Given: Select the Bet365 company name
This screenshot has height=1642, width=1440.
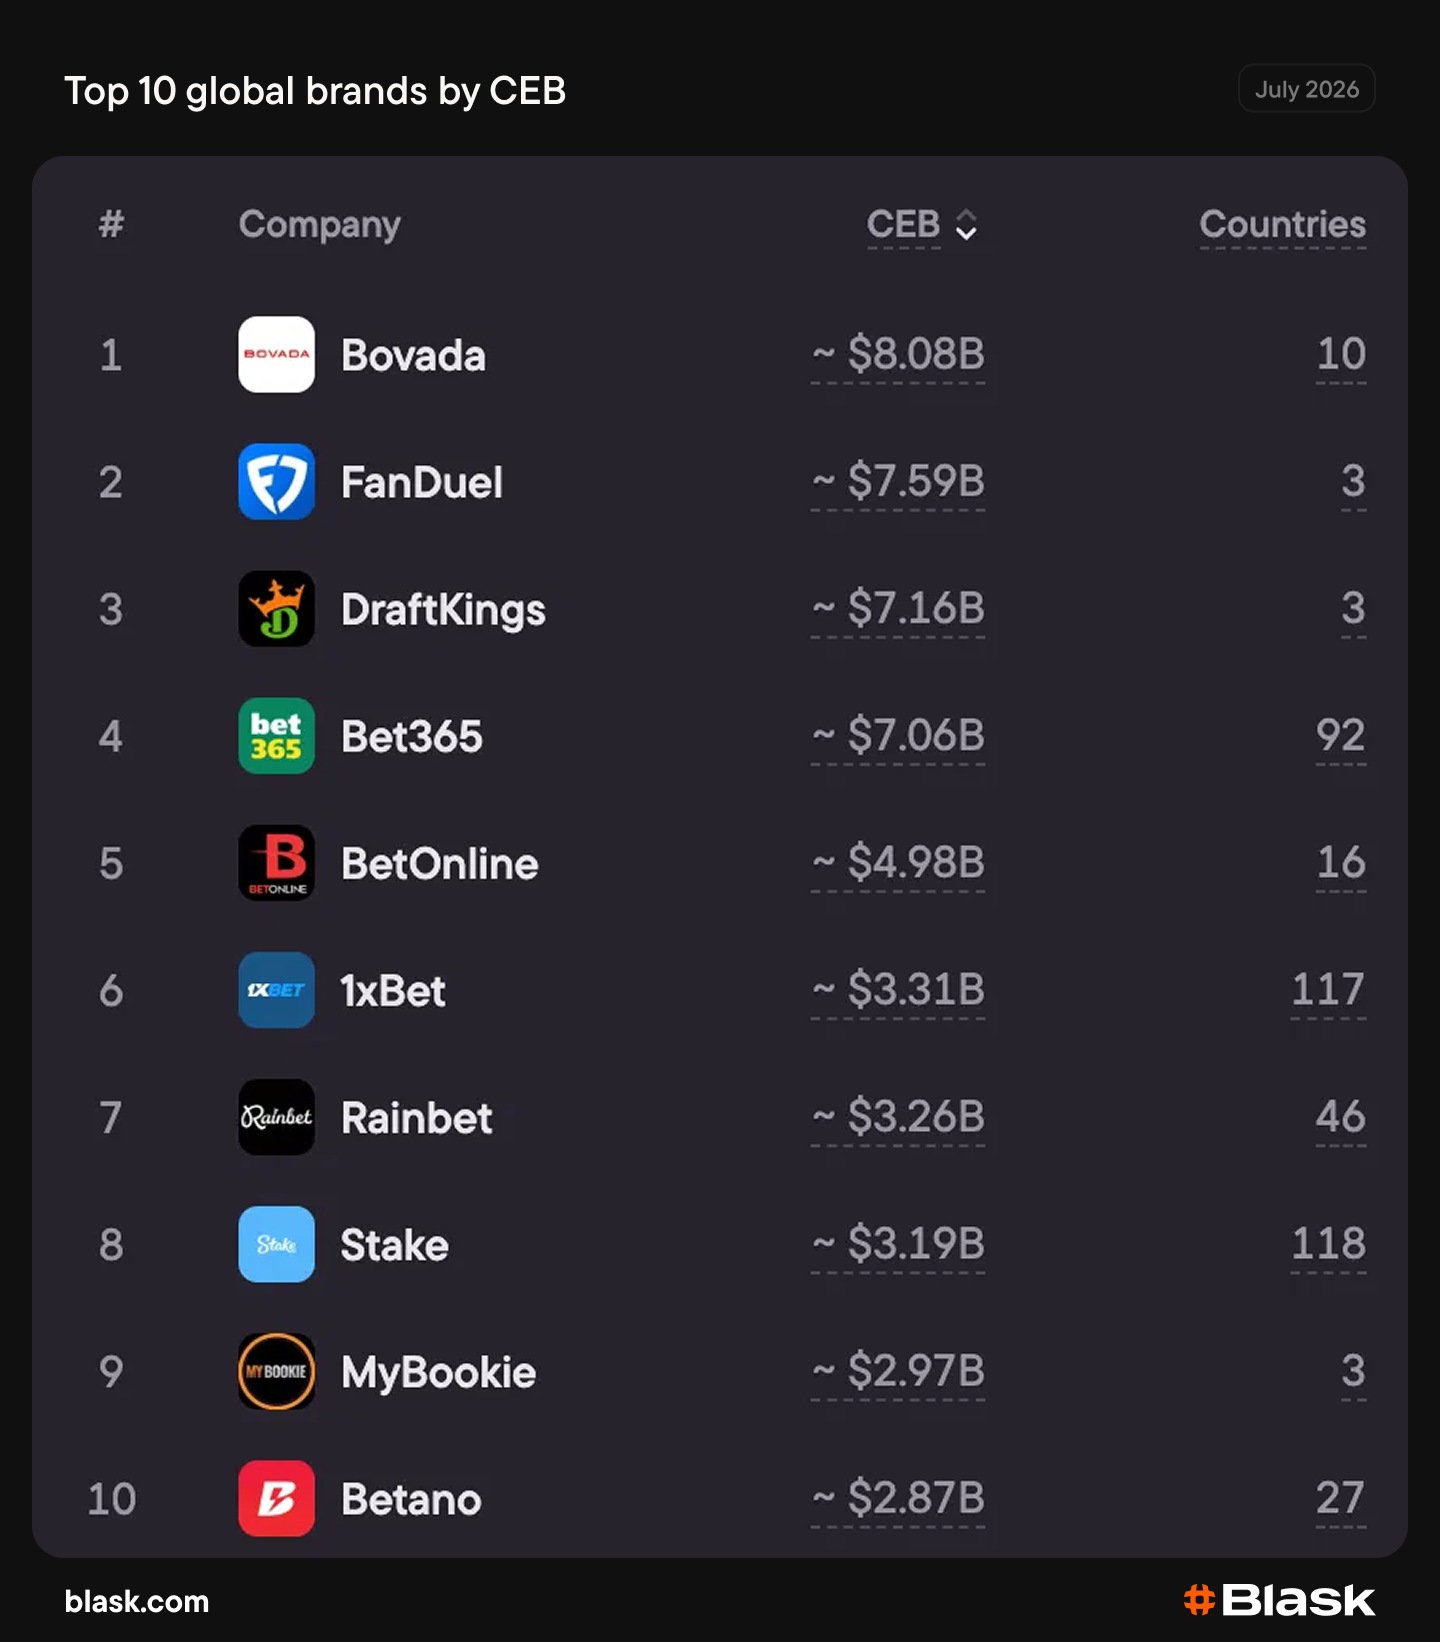Looking at the screenshot, I should [x=411, y=737].
